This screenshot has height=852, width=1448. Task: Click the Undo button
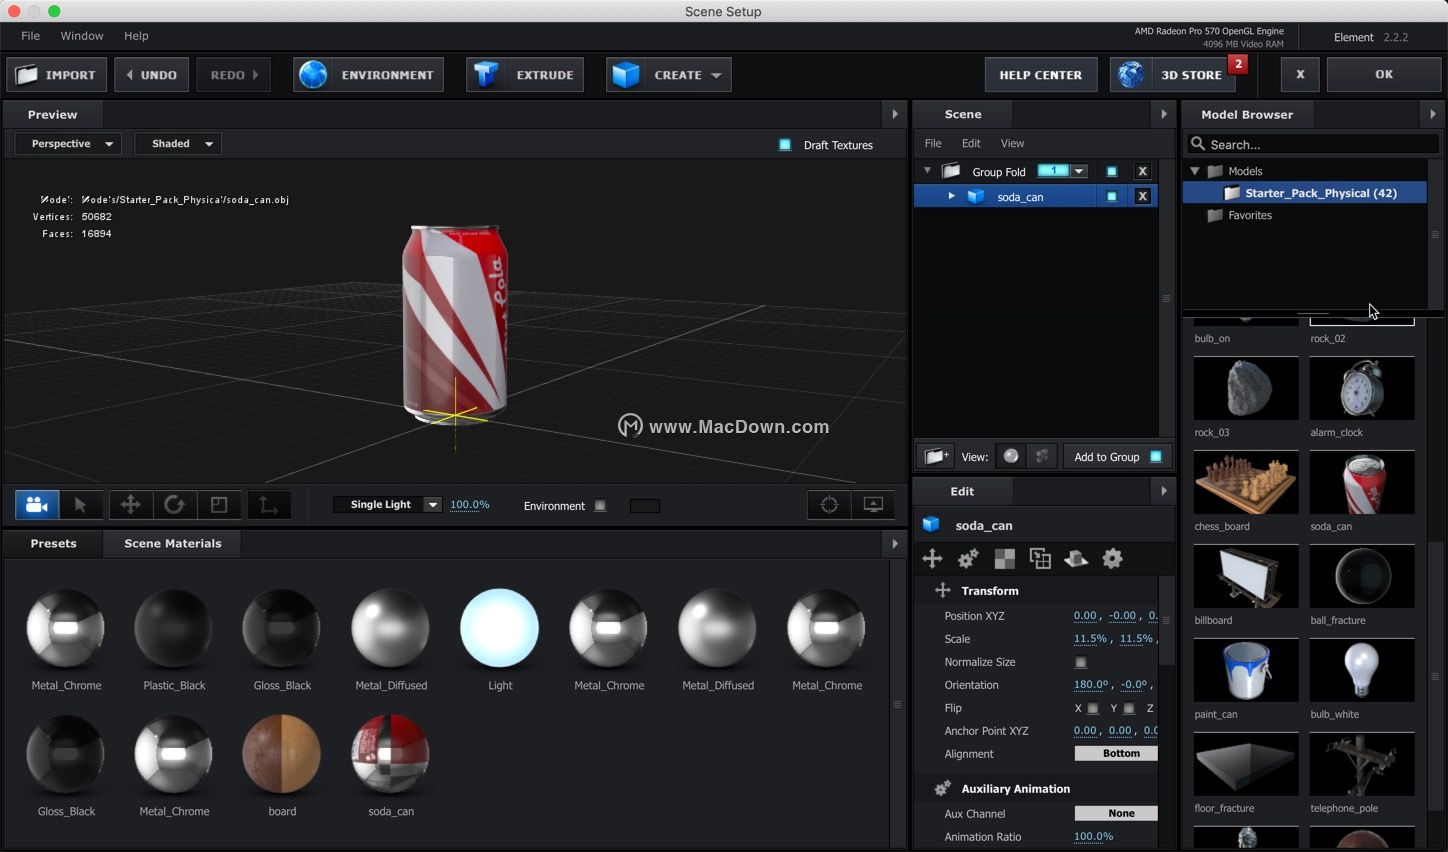coord(151,75)
